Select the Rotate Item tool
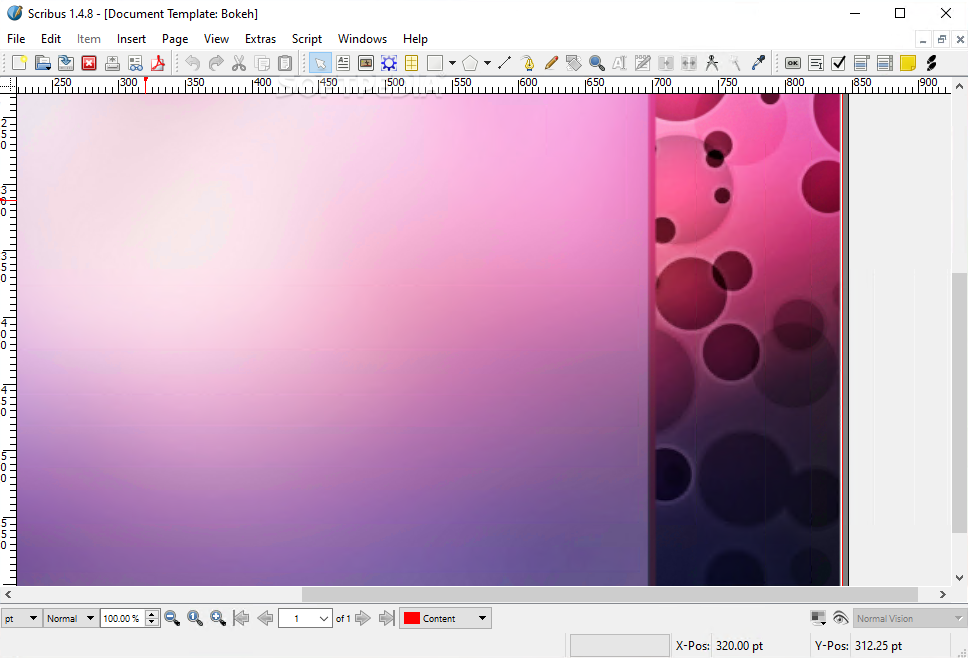968x658 pixels. 574,63
